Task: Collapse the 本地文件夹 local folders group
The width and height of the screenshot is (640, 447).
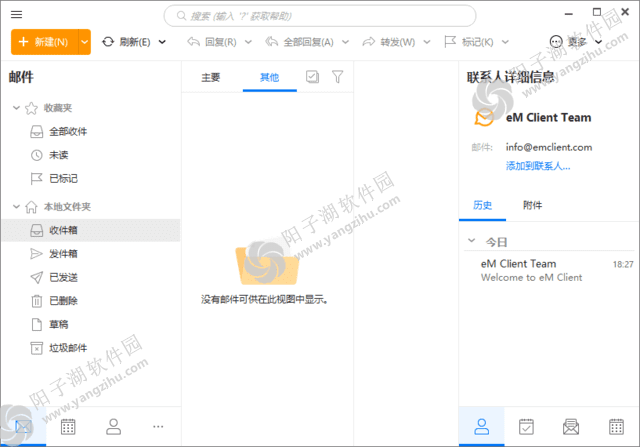Action: pos(16,207)
